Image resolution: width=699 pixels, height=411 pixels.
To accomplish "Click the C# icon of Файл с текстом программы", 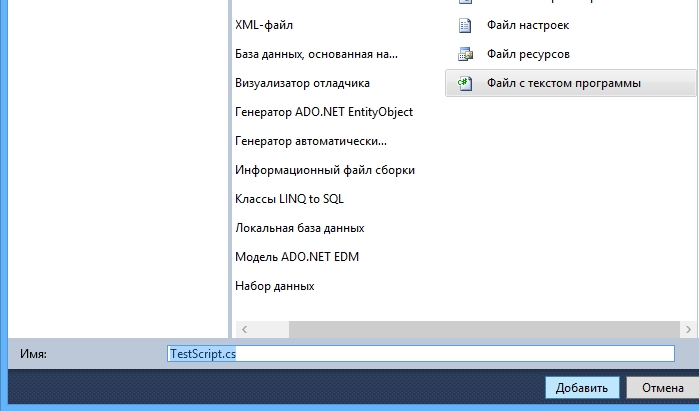I will 464,83.
